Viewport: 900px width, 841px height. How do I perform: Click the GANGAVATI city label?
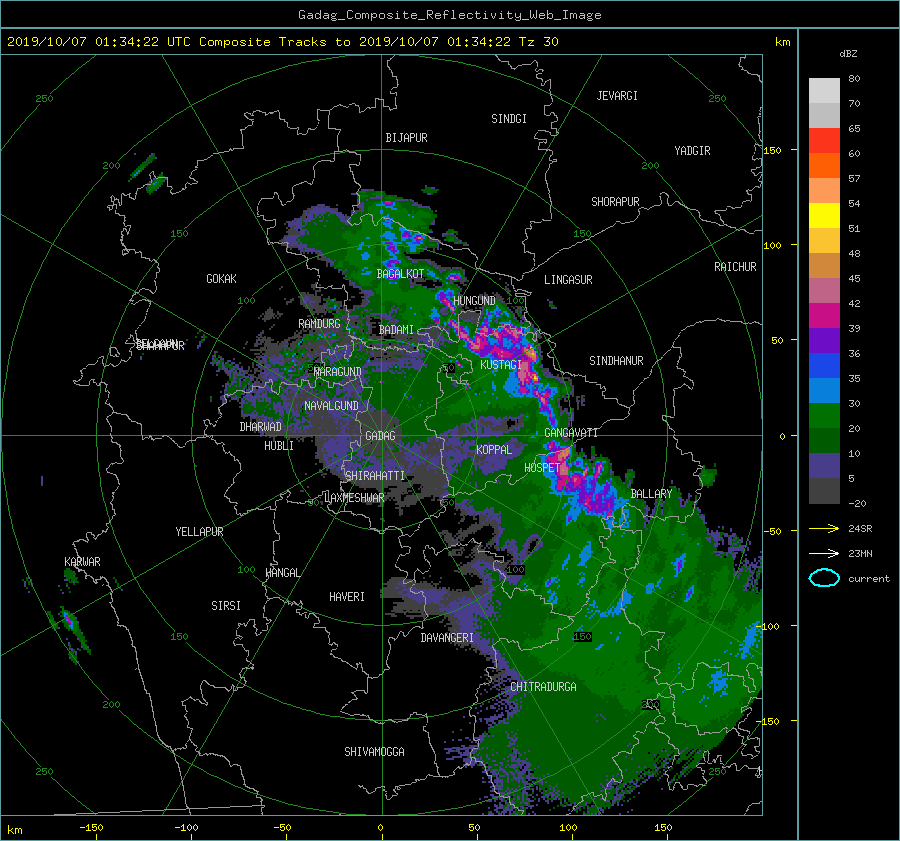(x=571, y=433)
